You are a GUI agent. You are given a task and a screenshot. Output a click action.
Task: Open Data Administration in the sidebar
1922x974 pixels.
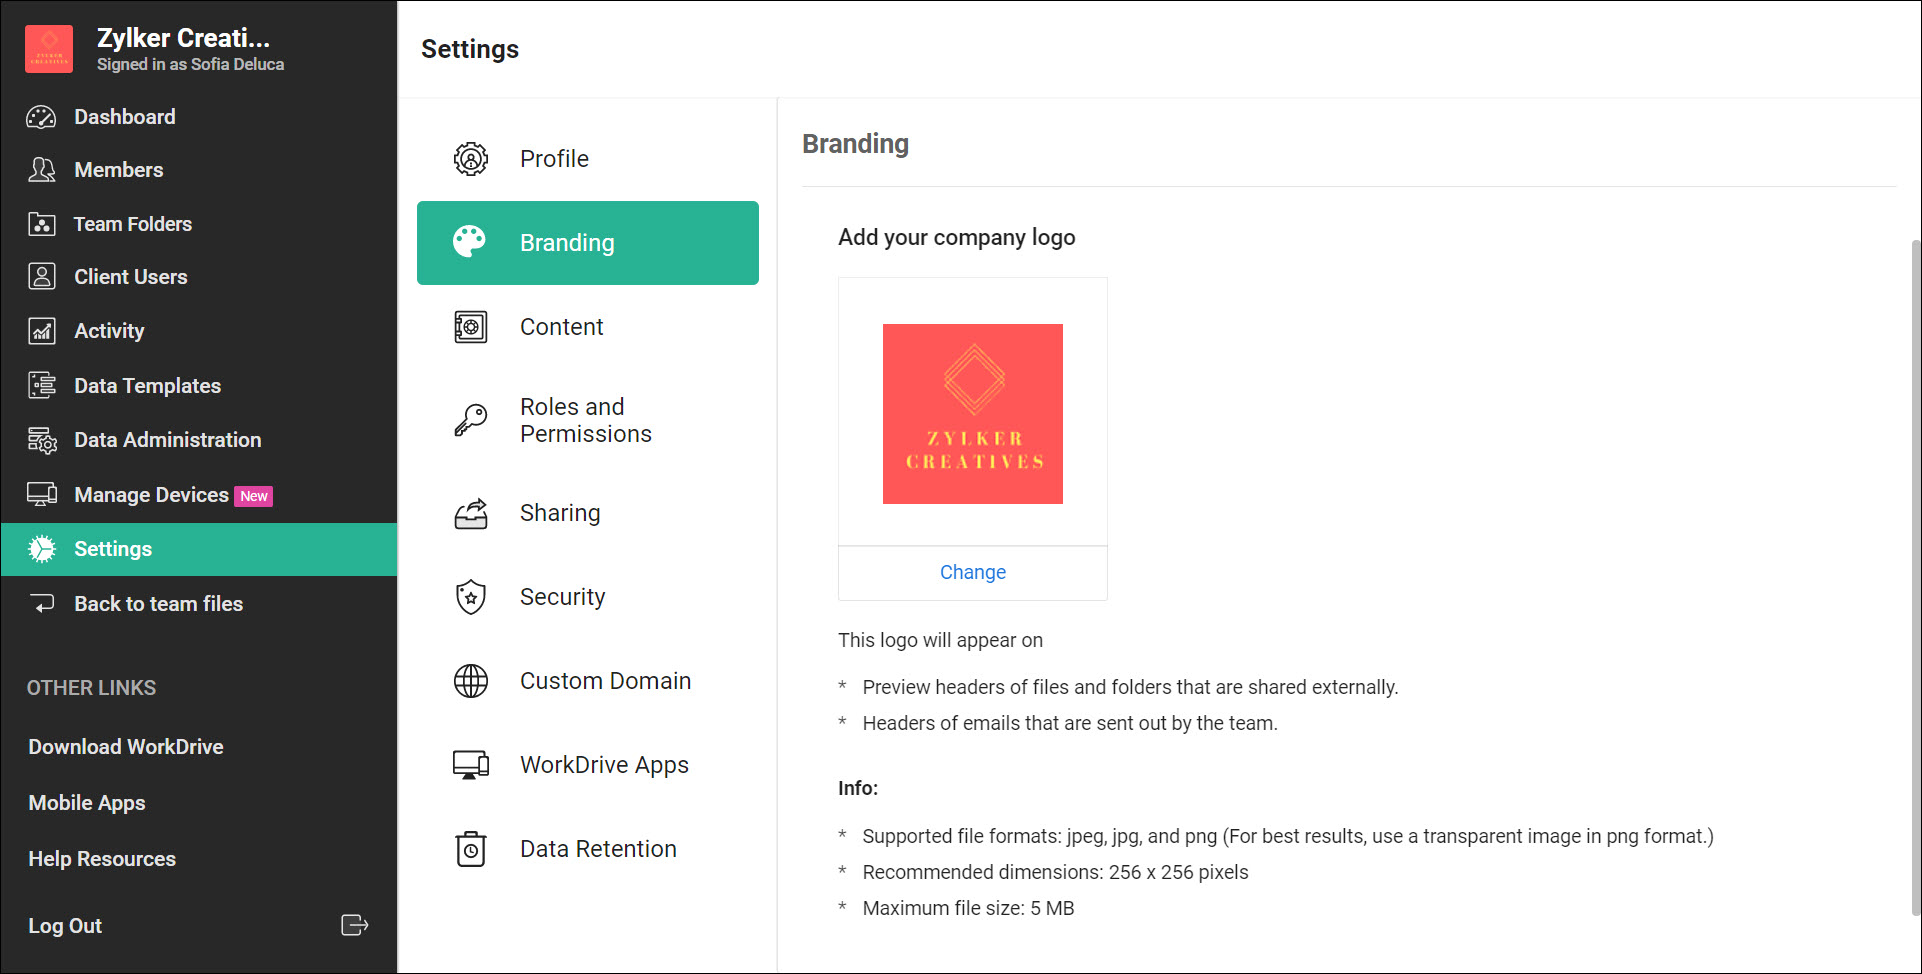167,440
